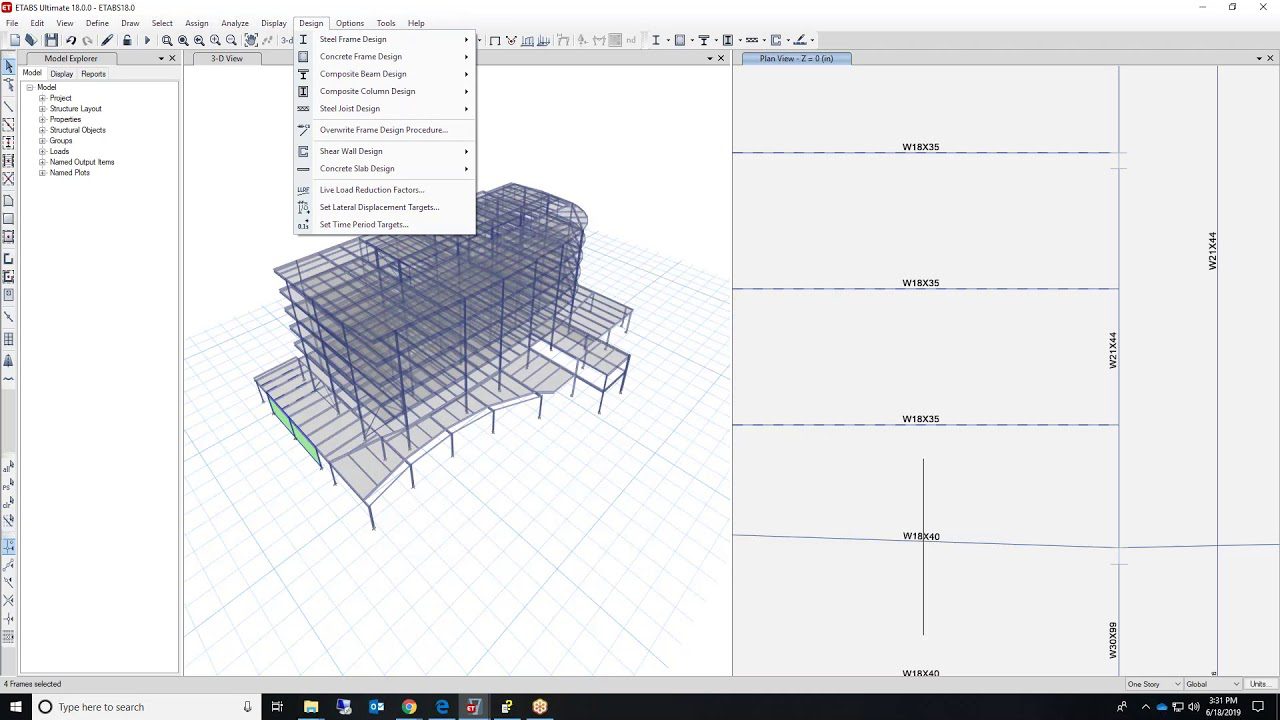Select the Zoom Out tool
Viewport: 1280px width, 720px height.
[x=230, y=40]
